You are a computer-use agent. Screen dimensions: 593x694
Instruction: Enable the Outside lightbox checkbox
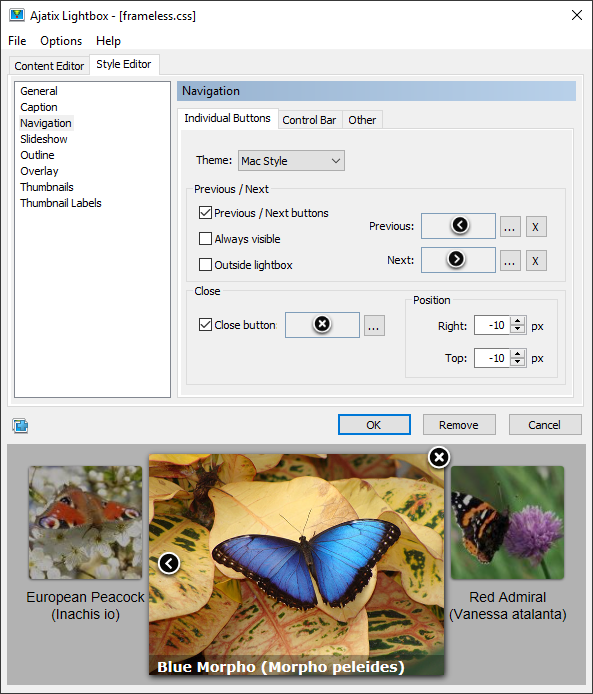205,265
